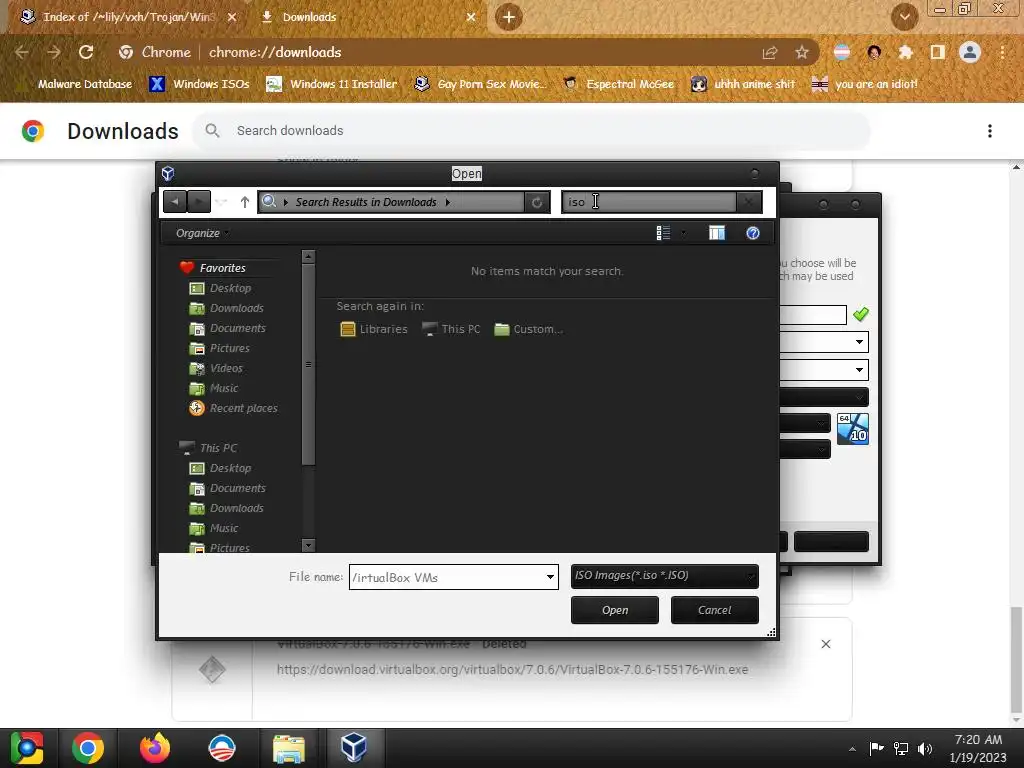The width and height of the screenshot is (1024, 768).
Task: Search again in Libraries
Action: point(374,329)
